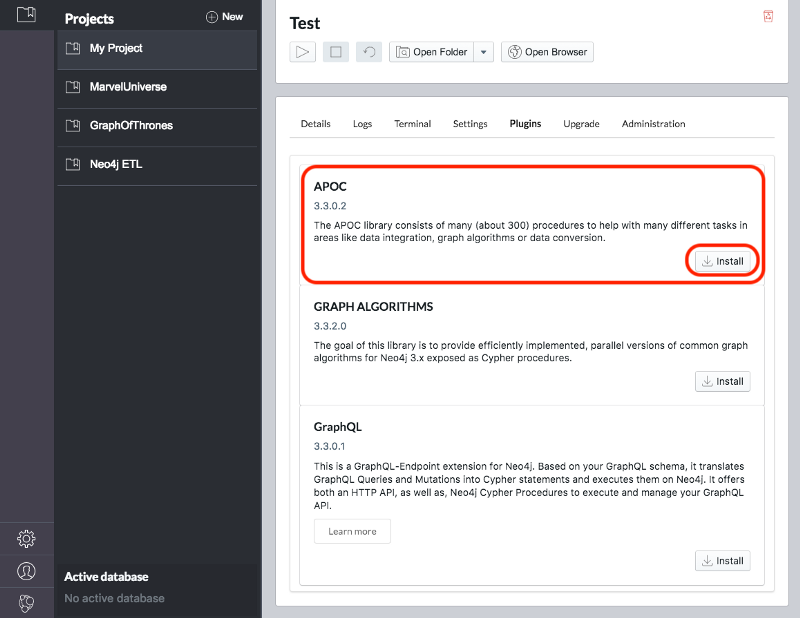Open the settings gear in the sidebar
This screenshot has height=618, width=800.
(x=26, y=539)
